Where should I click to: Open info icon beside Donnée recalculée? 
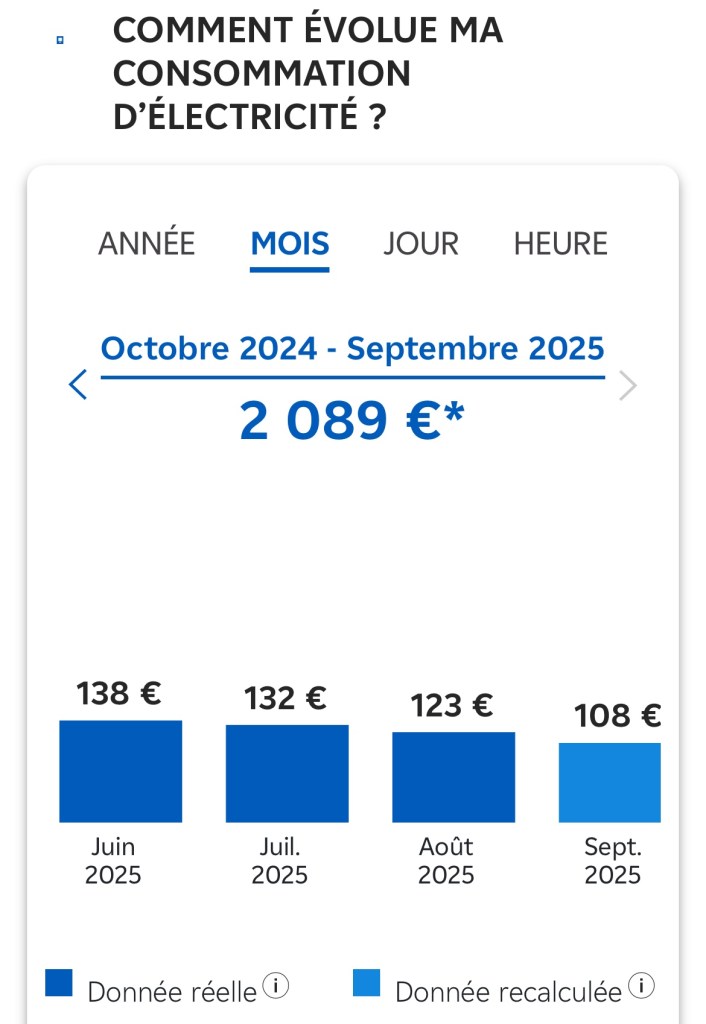(641, 986)
